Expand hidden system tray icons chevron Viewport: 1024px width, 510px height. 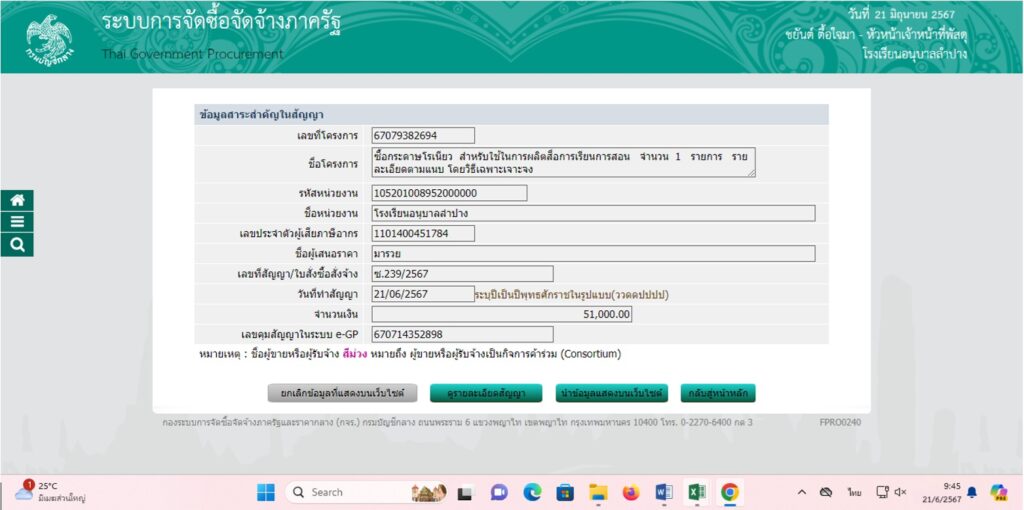tap(802, 492)
